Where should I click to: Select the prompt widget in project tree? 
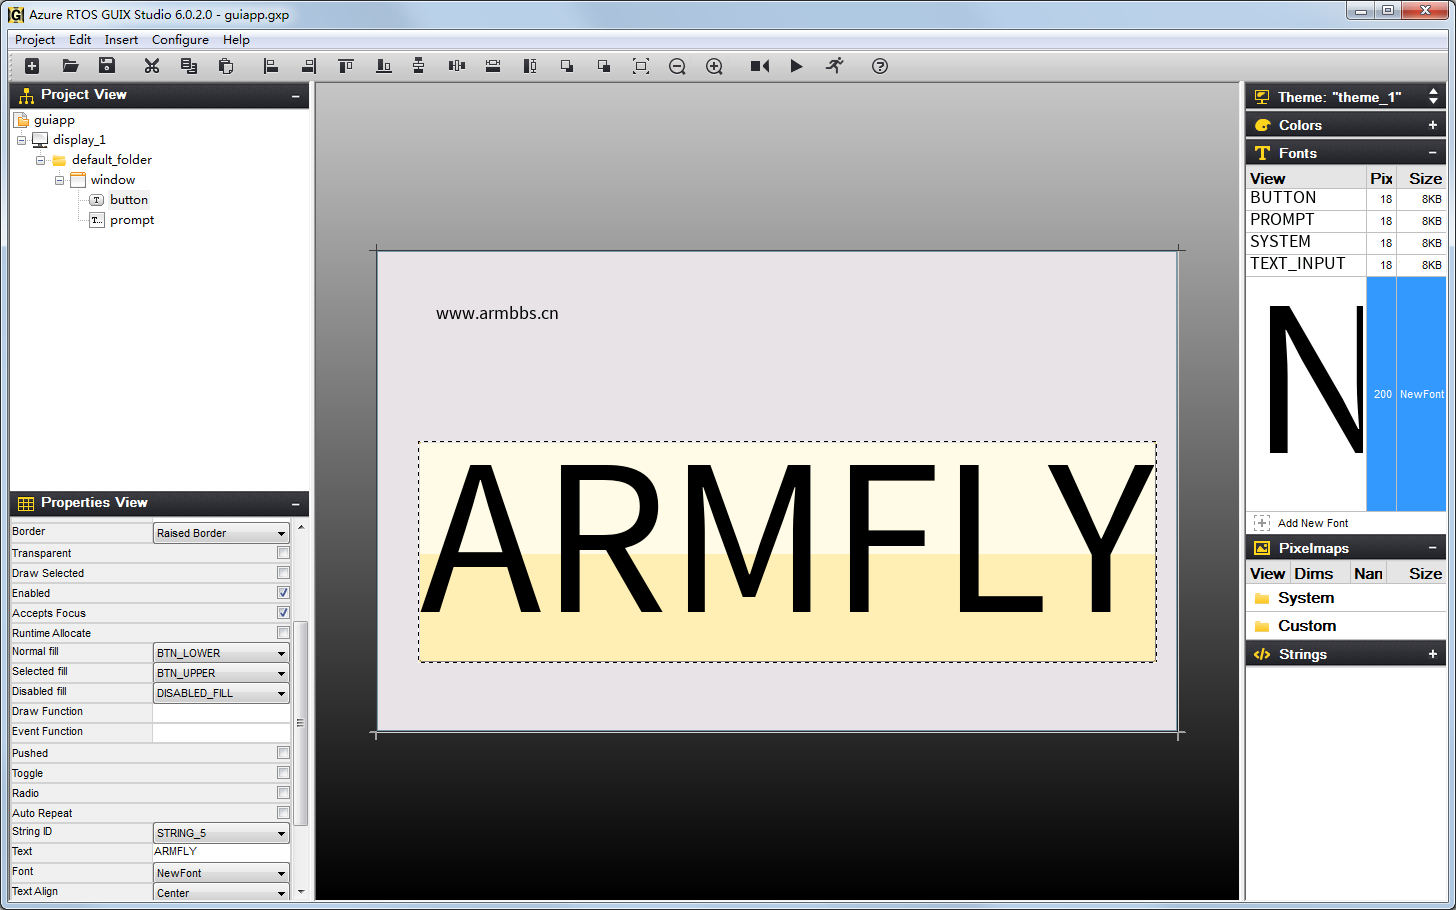[x=132, y=220]
